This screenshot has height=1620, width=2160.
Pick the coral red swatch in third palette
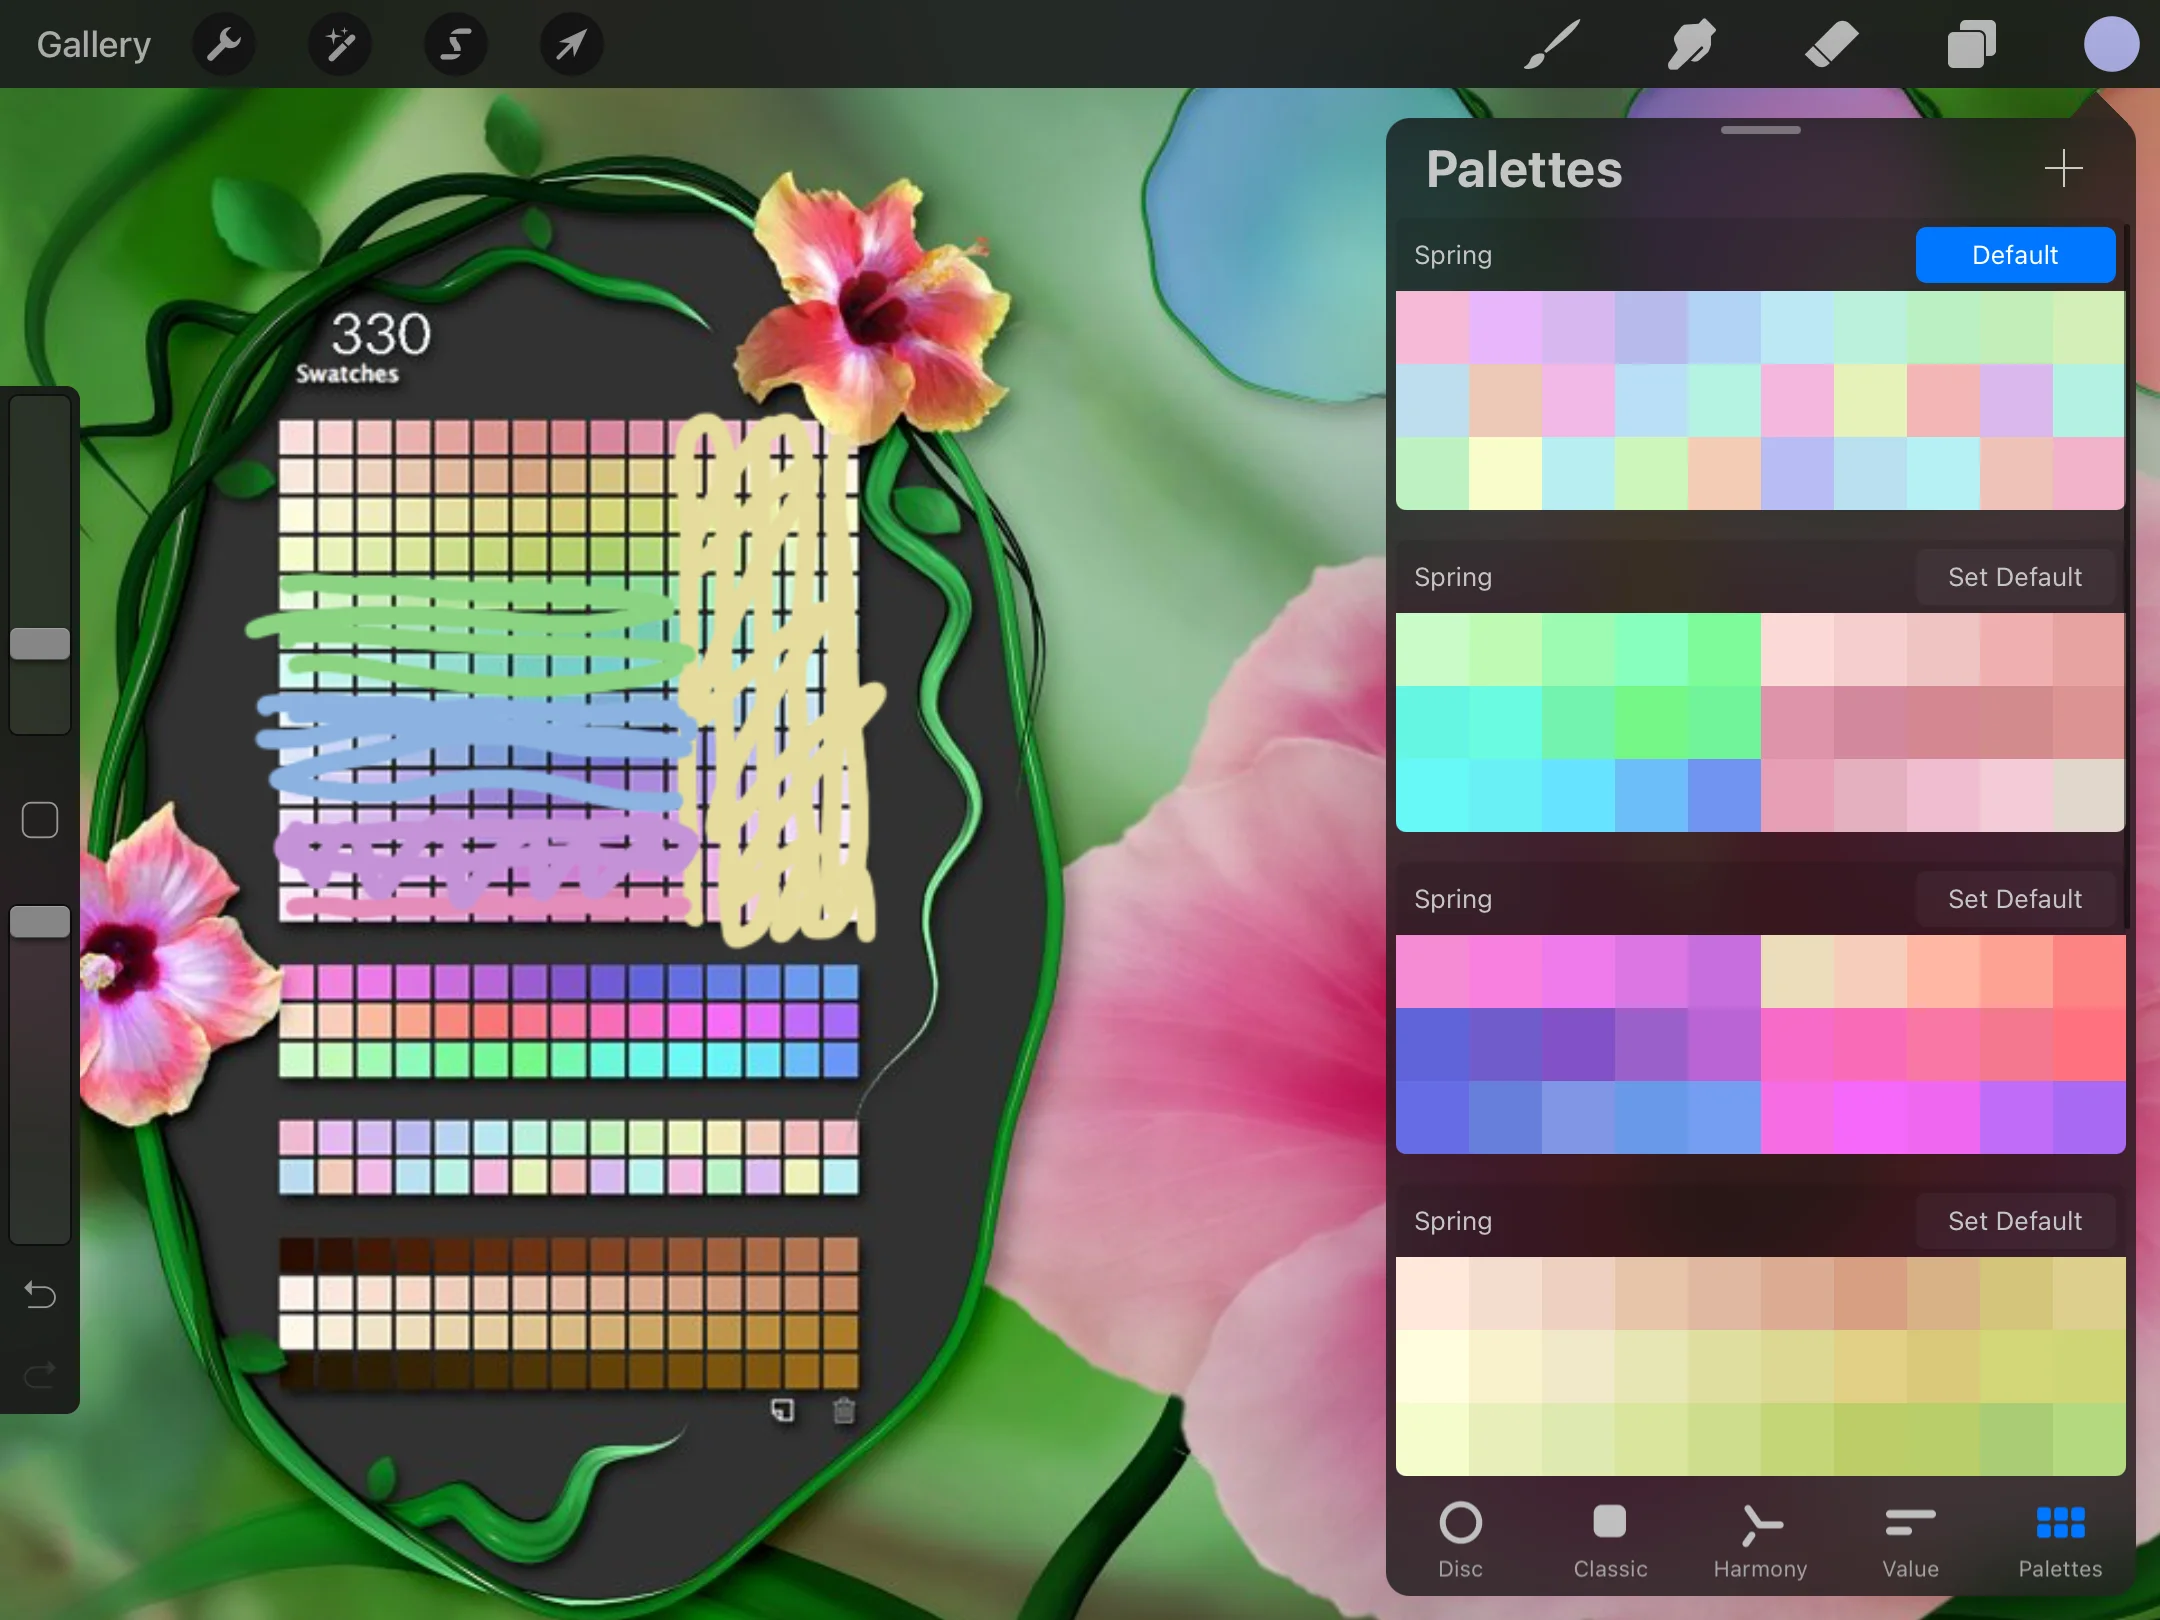point(2089,1044)
